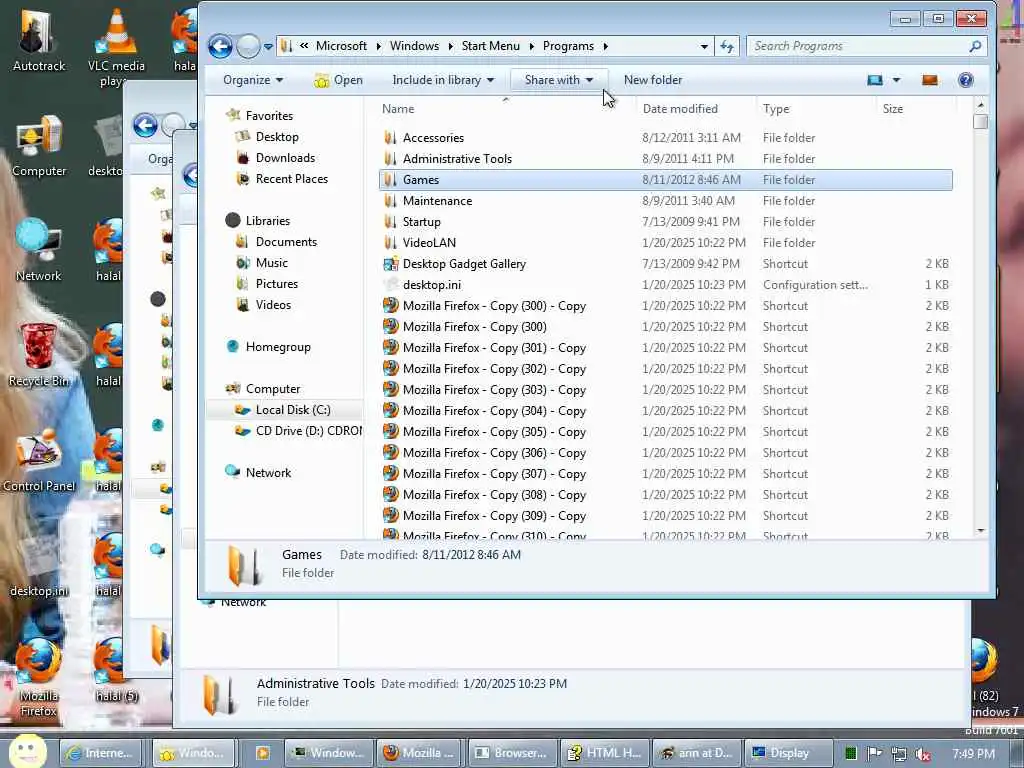Click Microsoft in the address breadcrumb
1024x768 pixels.
(341, 46)
